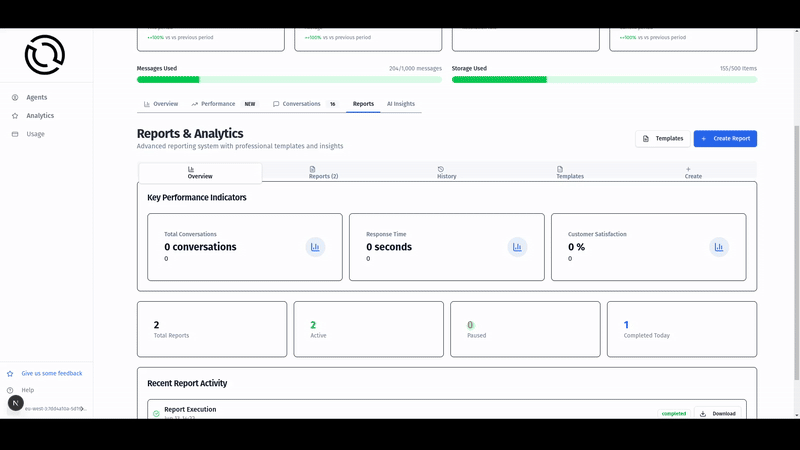The width and height of the screenshot is (800, 450).
Task: Open Usage in sidebar
Action: point(36,134)
